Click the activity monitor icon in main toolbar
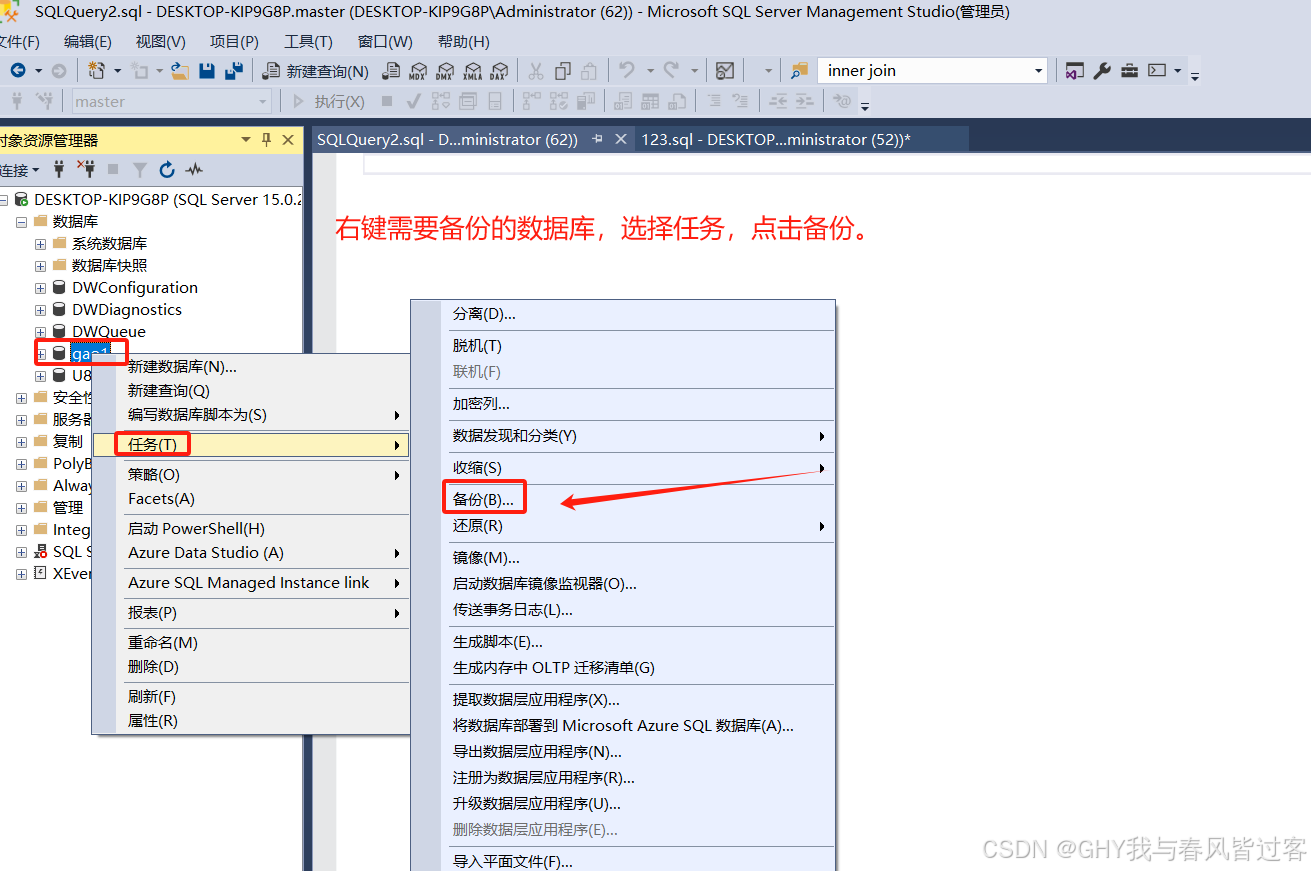The width and height of the screenshot is (1311, 871). pos(726,71)
